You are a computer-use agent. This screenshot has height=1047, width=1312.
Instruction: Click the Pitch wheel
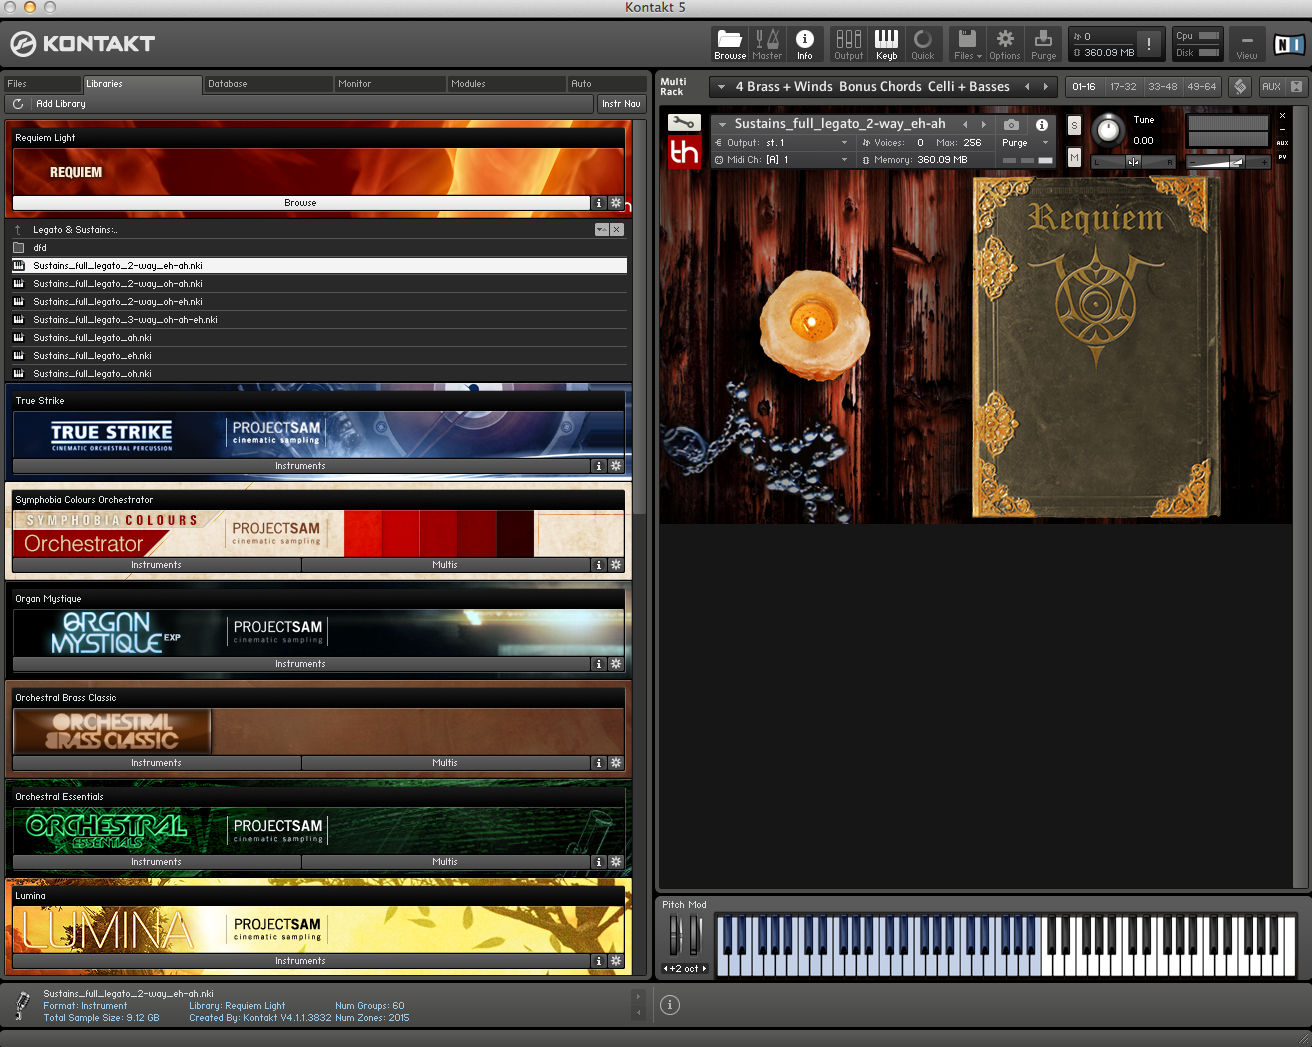pos(676,936)
